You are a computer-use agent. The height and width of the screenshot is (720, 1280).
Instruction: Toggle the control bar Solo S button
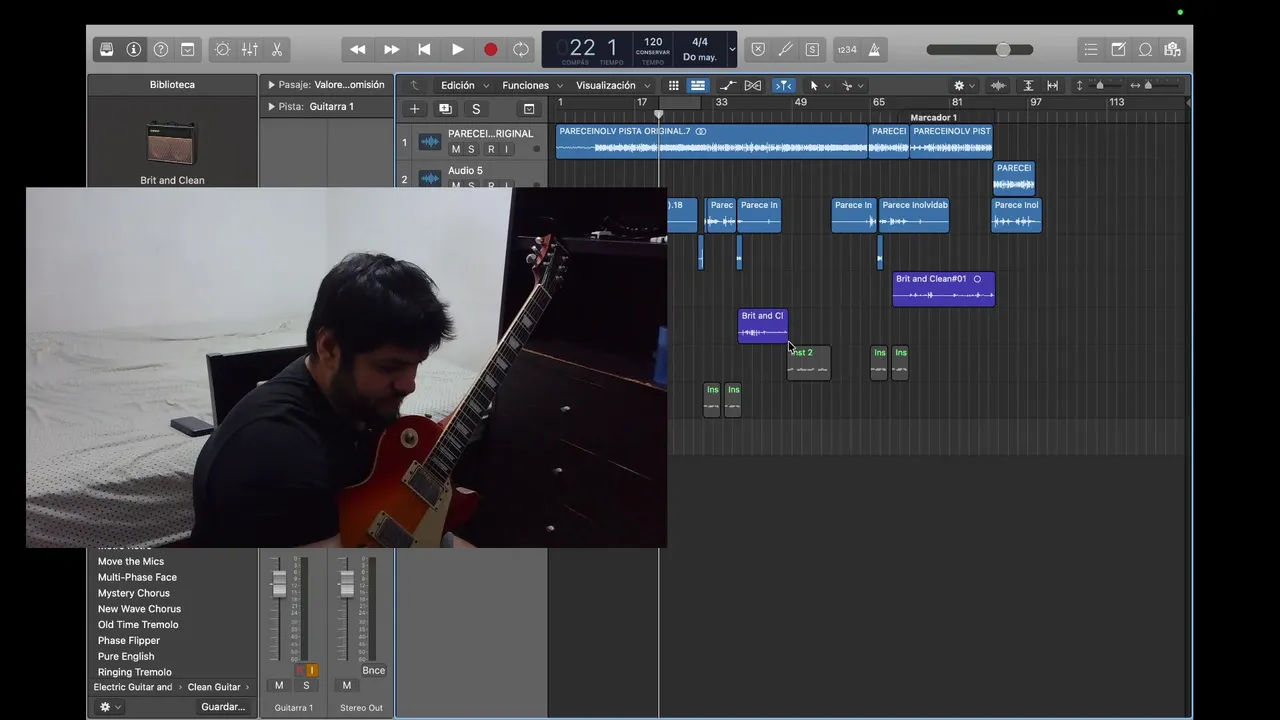812,49
